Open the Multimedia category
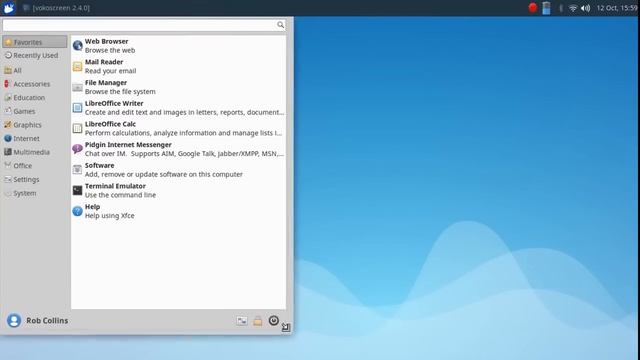Viewport: 640px width, 360px height. click(35, 152)
